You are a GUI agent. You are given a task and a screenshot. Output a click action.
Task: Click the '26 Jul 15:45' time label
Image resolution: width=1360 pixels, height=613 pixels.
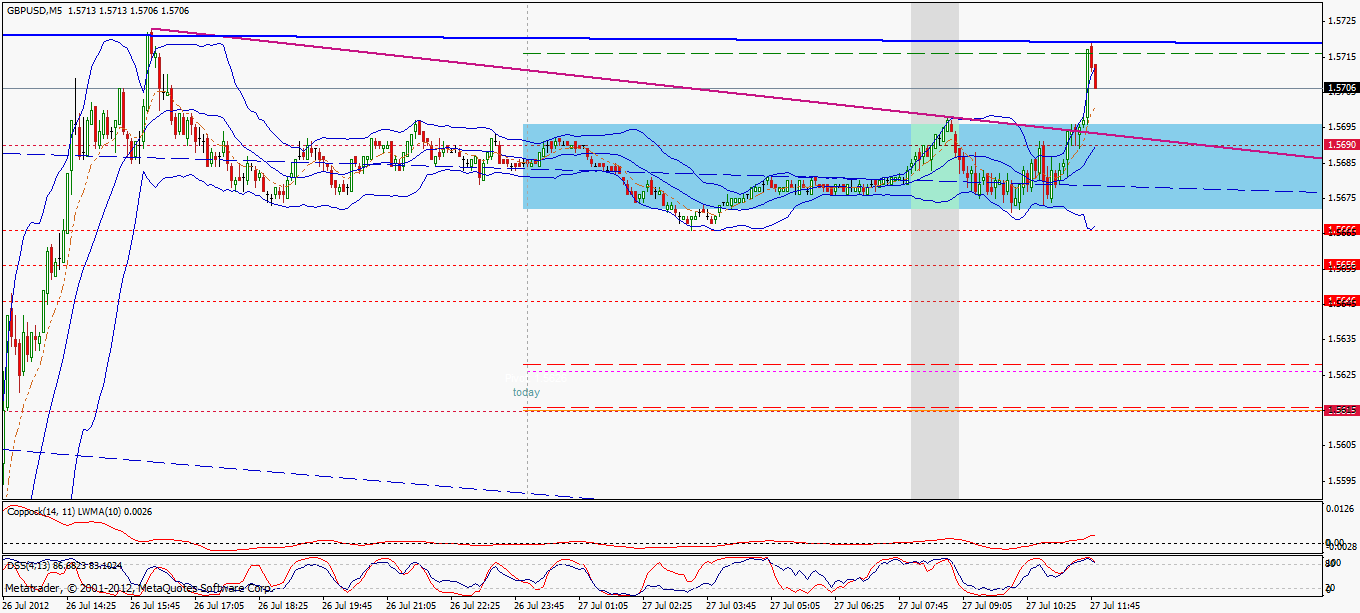click(154, 606)
